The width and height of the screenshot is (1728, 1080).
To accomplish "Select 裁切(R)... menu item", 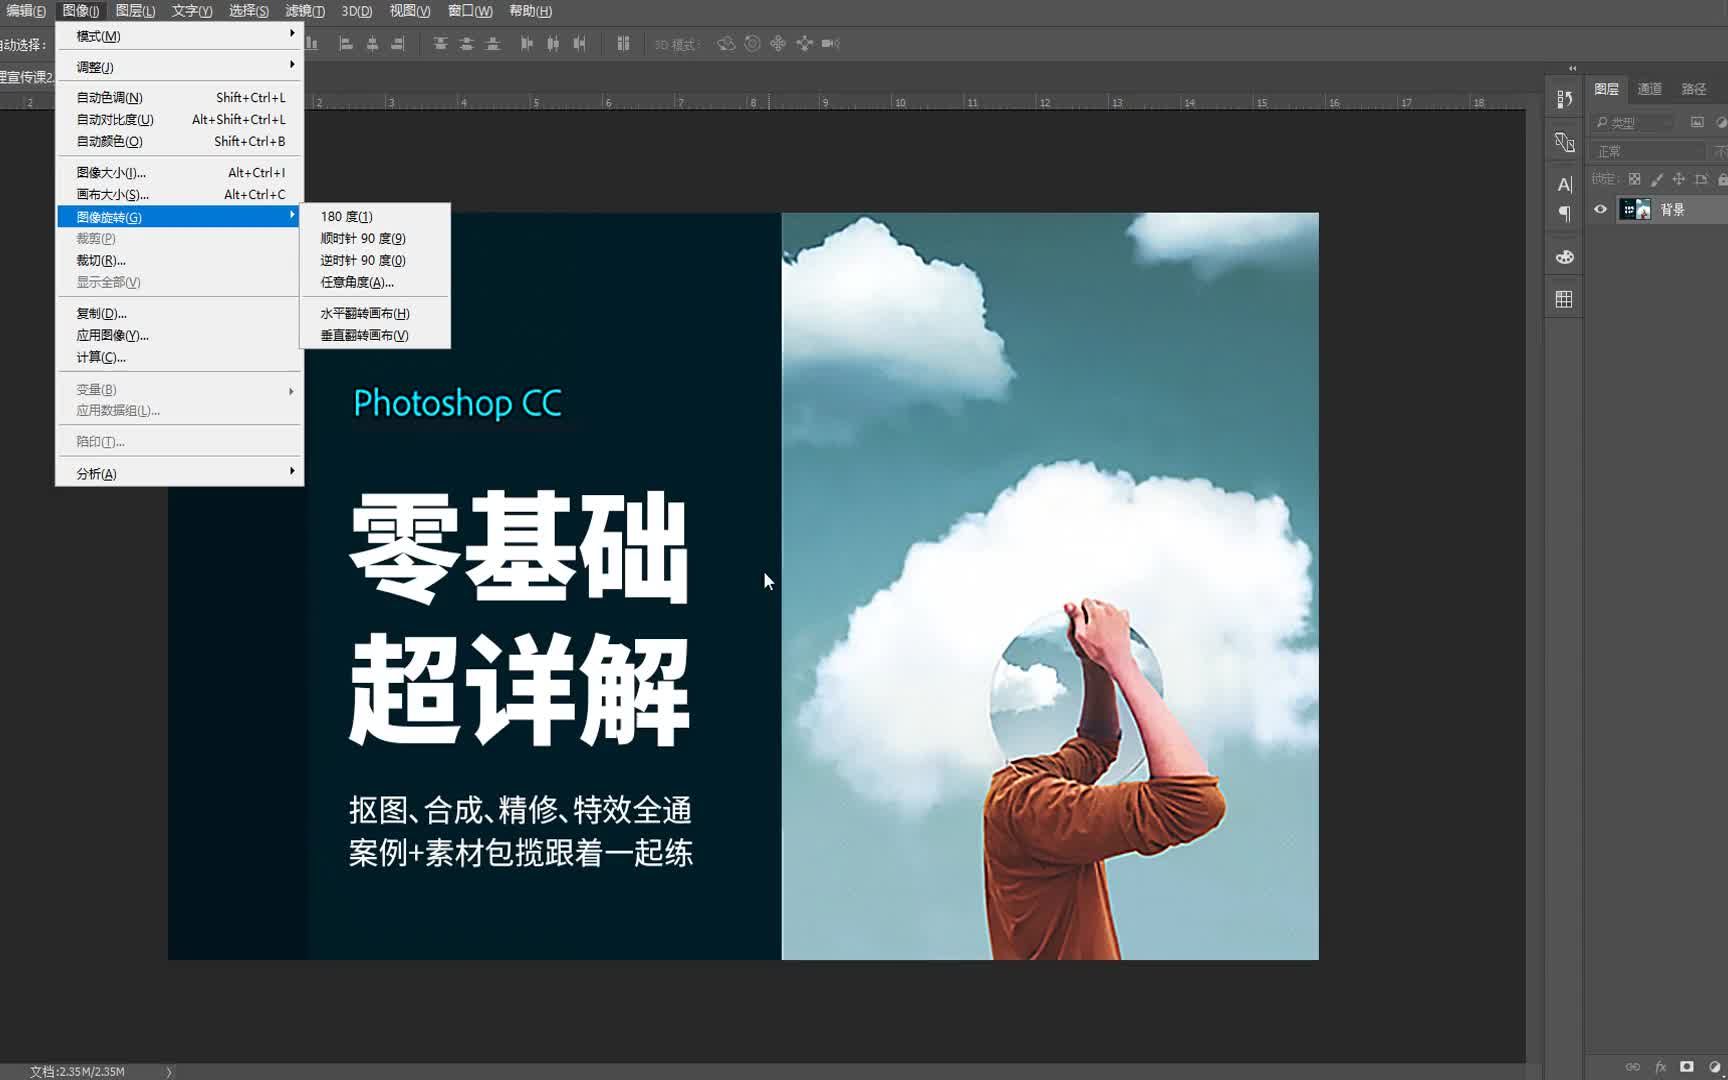I will click(180, 260).
